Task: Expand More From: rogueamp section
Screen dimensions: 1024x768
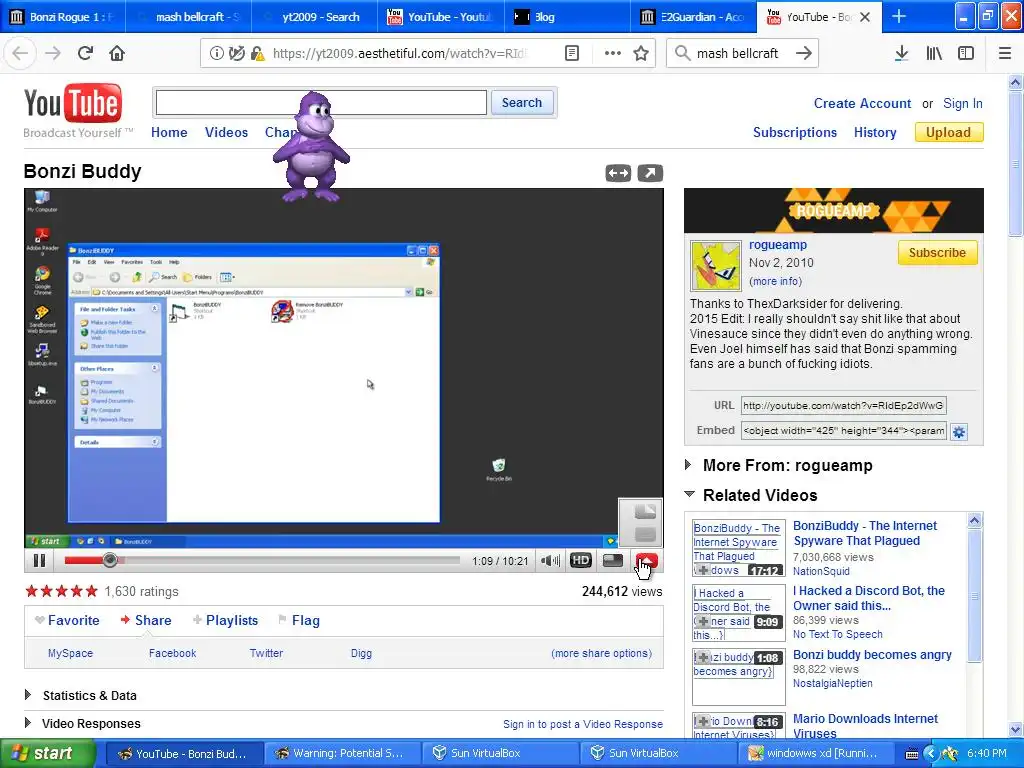Action: coord(688,465)
